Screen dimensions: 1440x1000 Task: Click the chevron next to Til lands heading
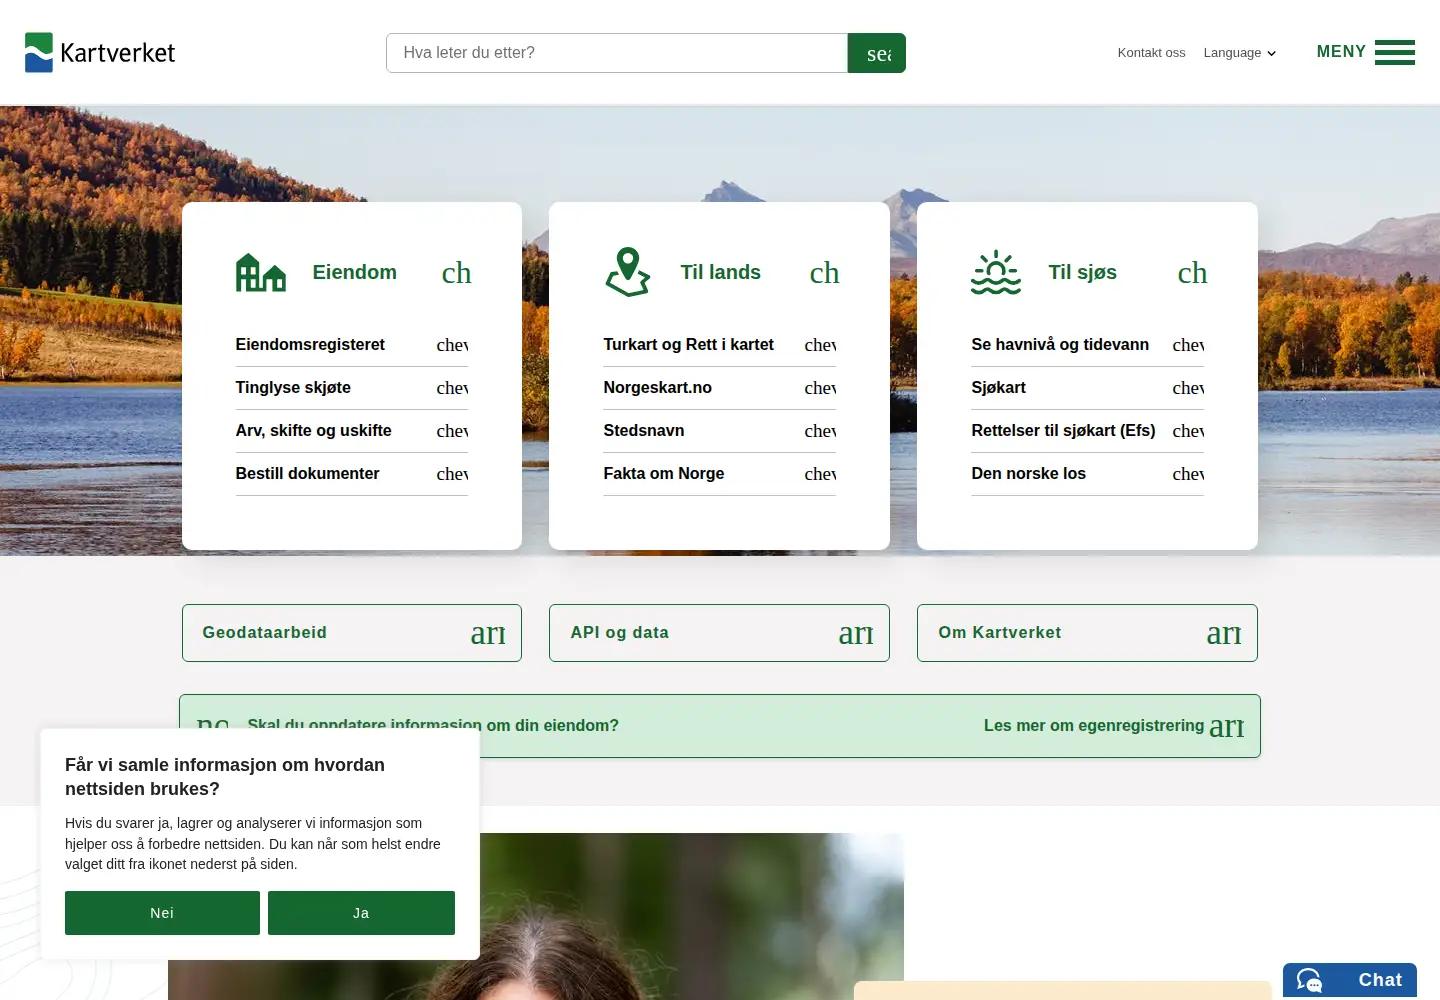[x=824, y=272]
